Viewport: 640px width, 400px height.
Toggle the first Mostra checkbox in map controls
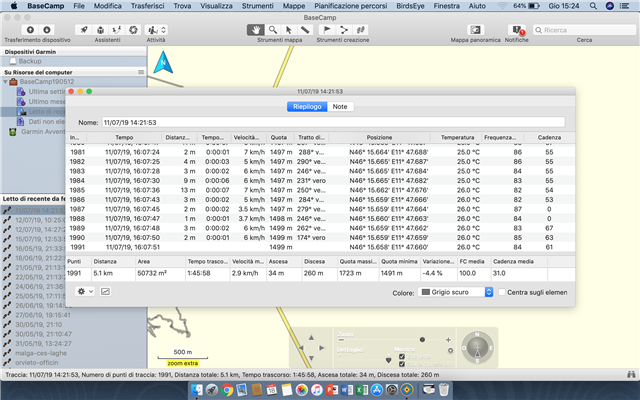tap(402, 357)
